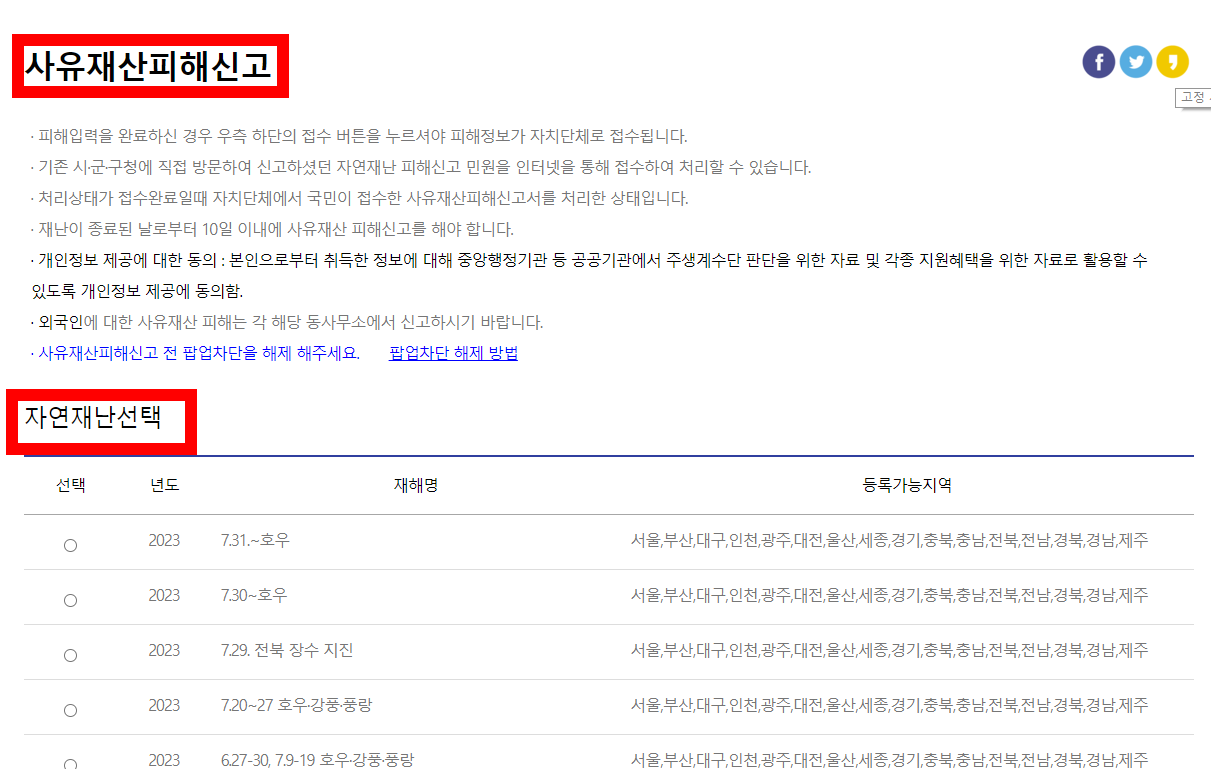The height and width of the screenshot is (769, 1211).
Task: Share the page via the Facebook icon
Action: [1098, 61]
